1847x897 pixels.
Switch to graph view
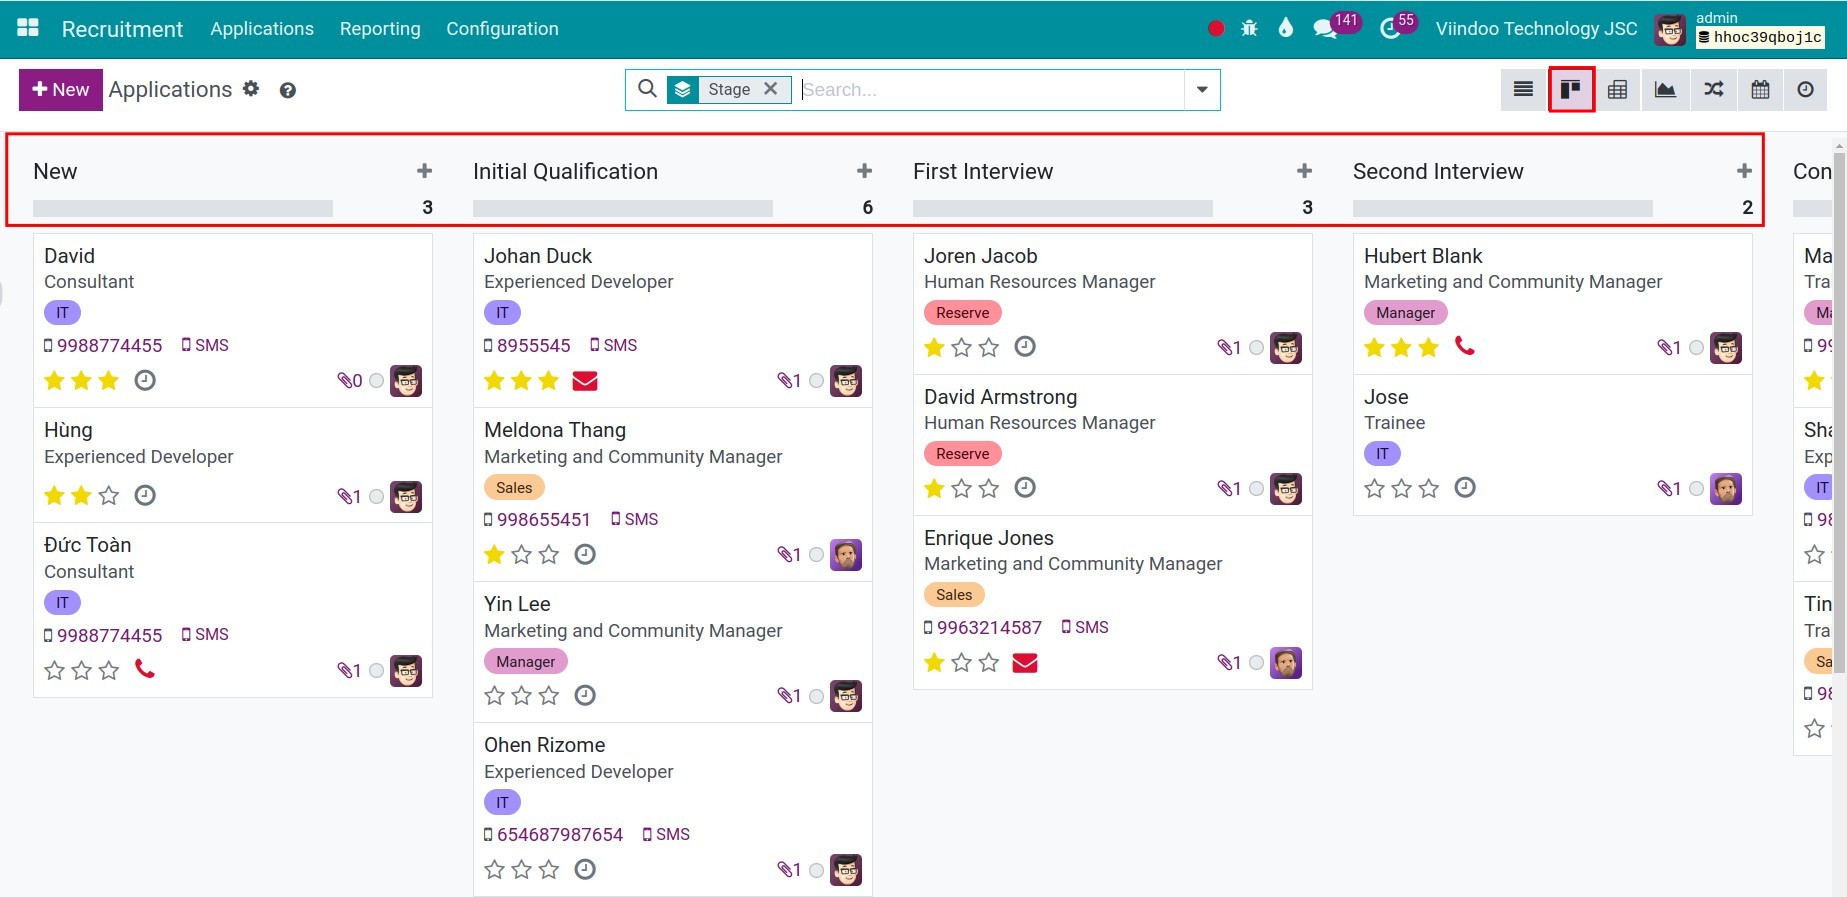pos(1665,90)
